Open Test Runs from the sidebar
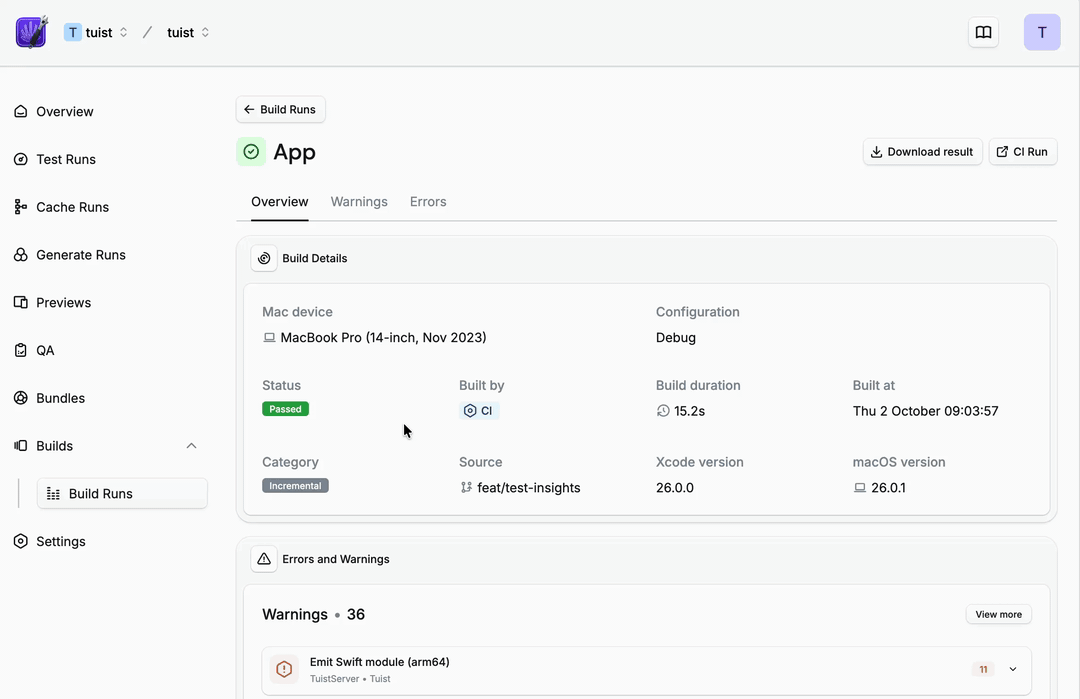This screenshot has height=699, width=1080. pos(66,159)
